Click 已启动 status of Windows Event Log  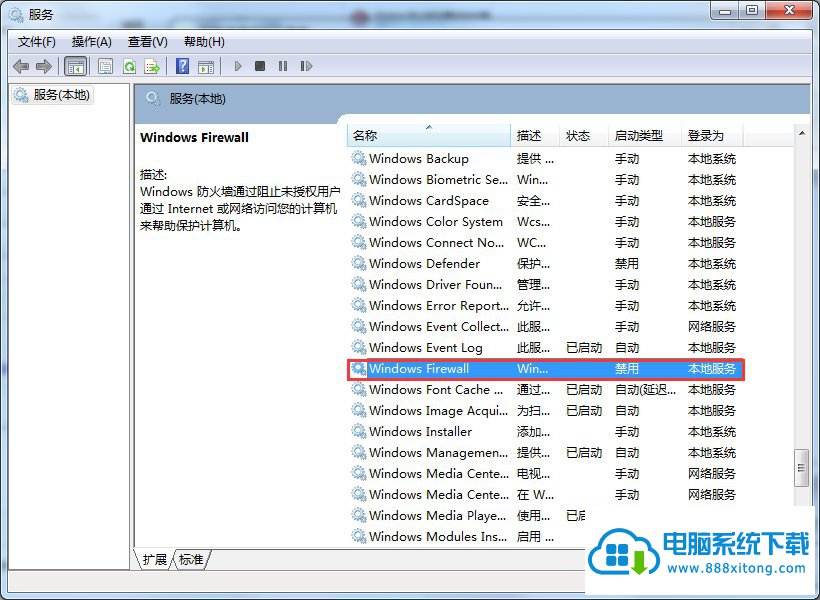584,347
